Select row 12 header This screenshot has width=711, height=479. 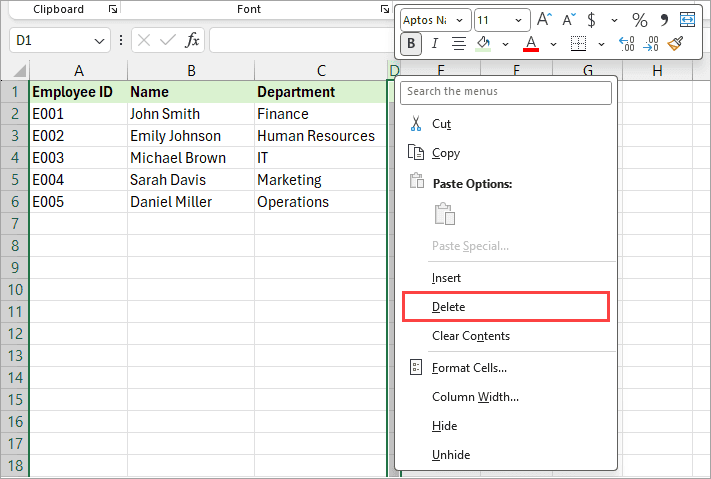(15, 334)
